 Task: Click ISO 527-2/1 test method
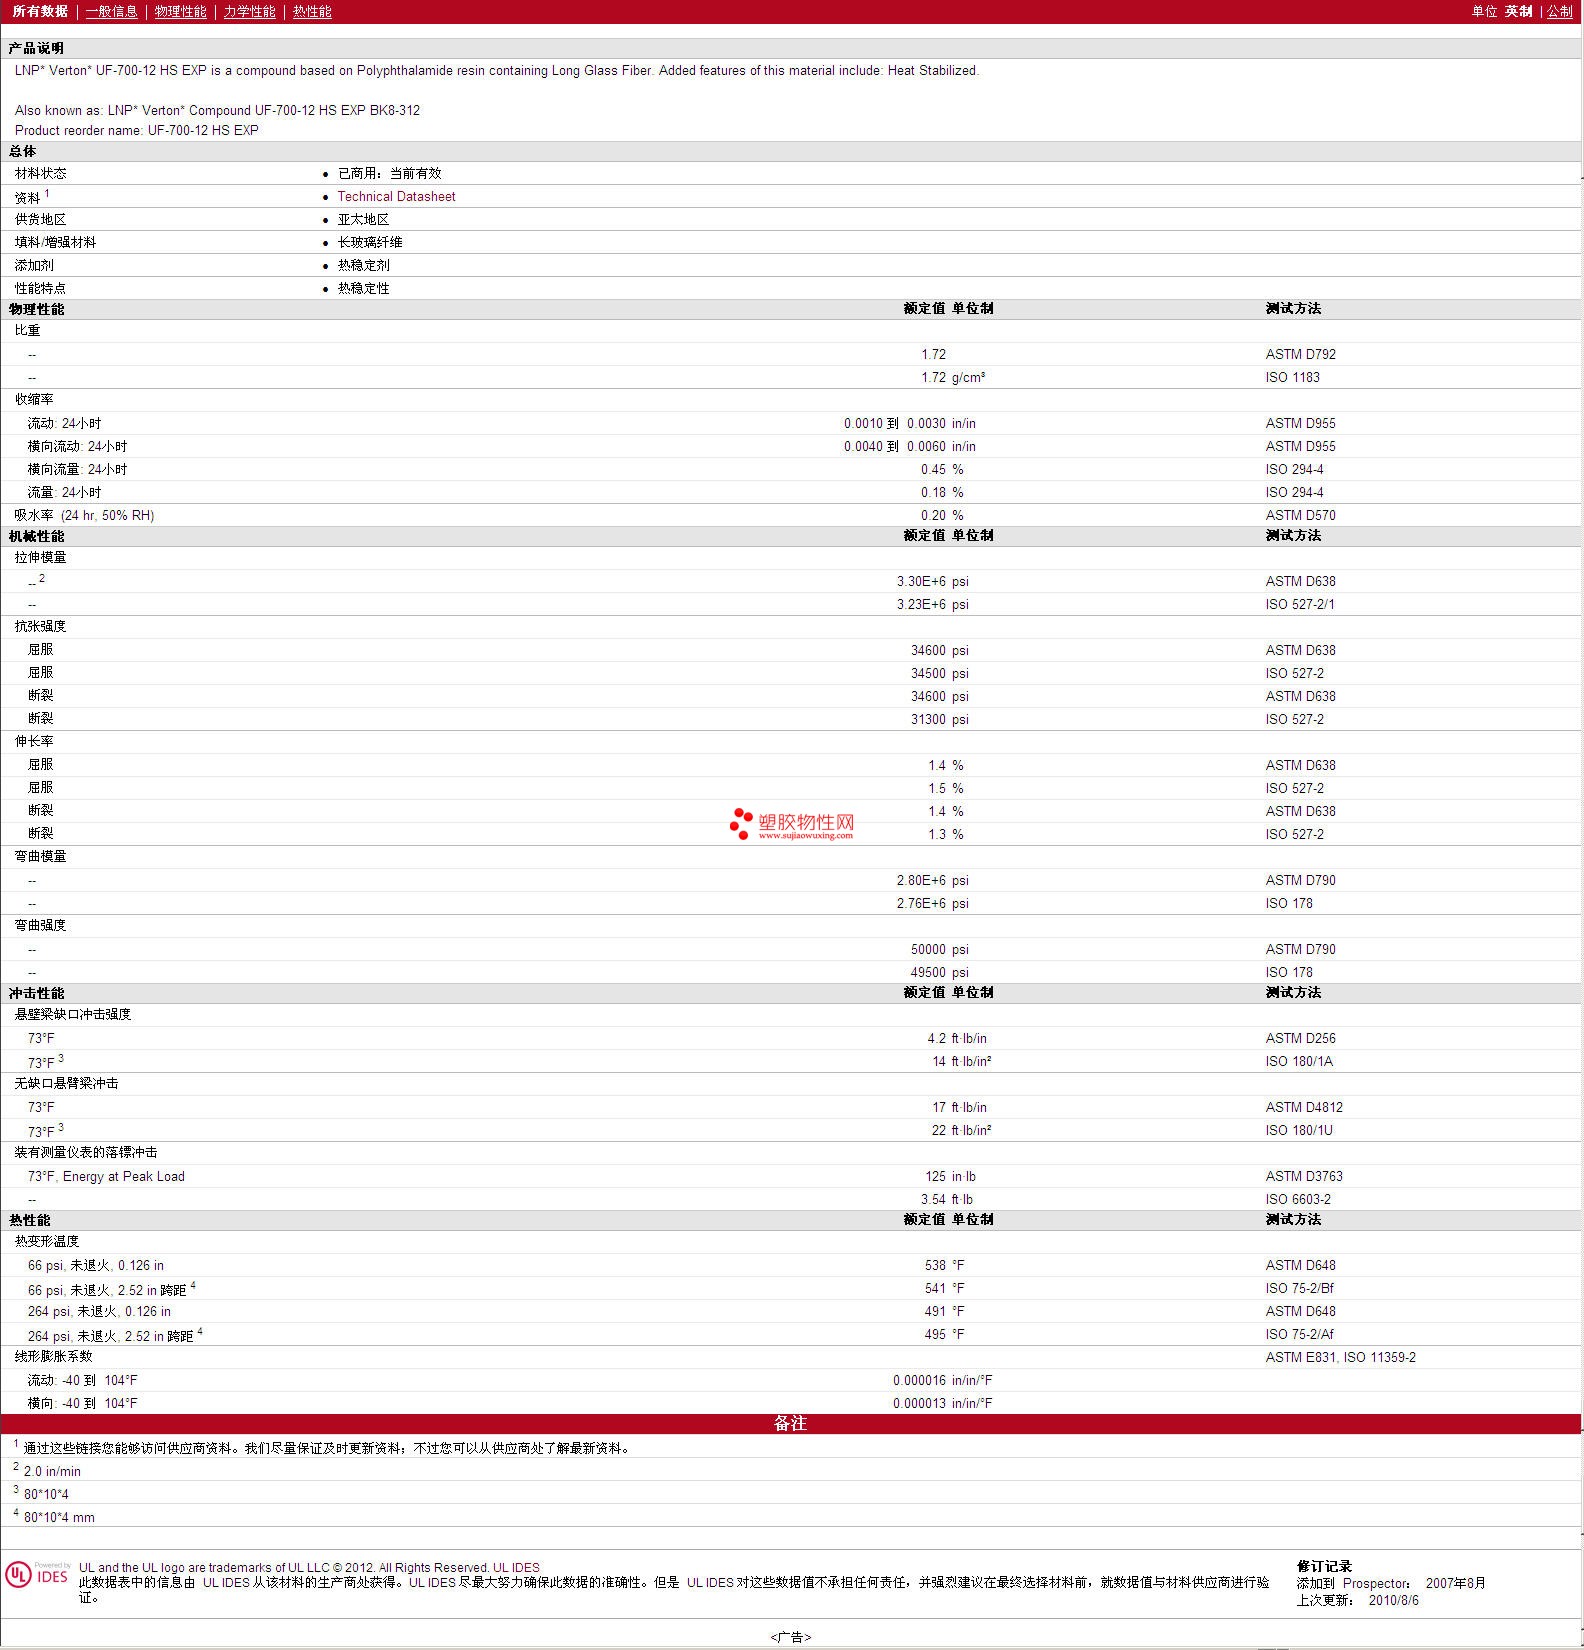click(1299, 604)
